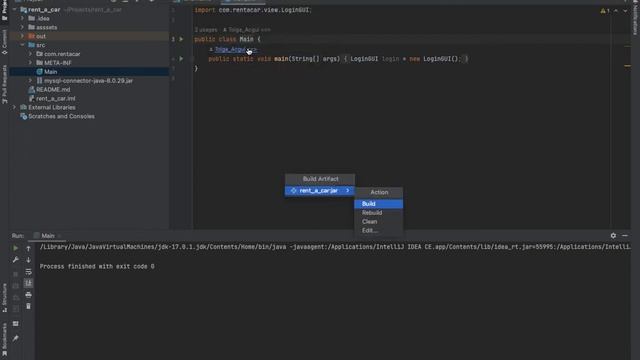640x360 pixels.
Task: Choose Rebuild in the Action popup
Action: point(378,213)
